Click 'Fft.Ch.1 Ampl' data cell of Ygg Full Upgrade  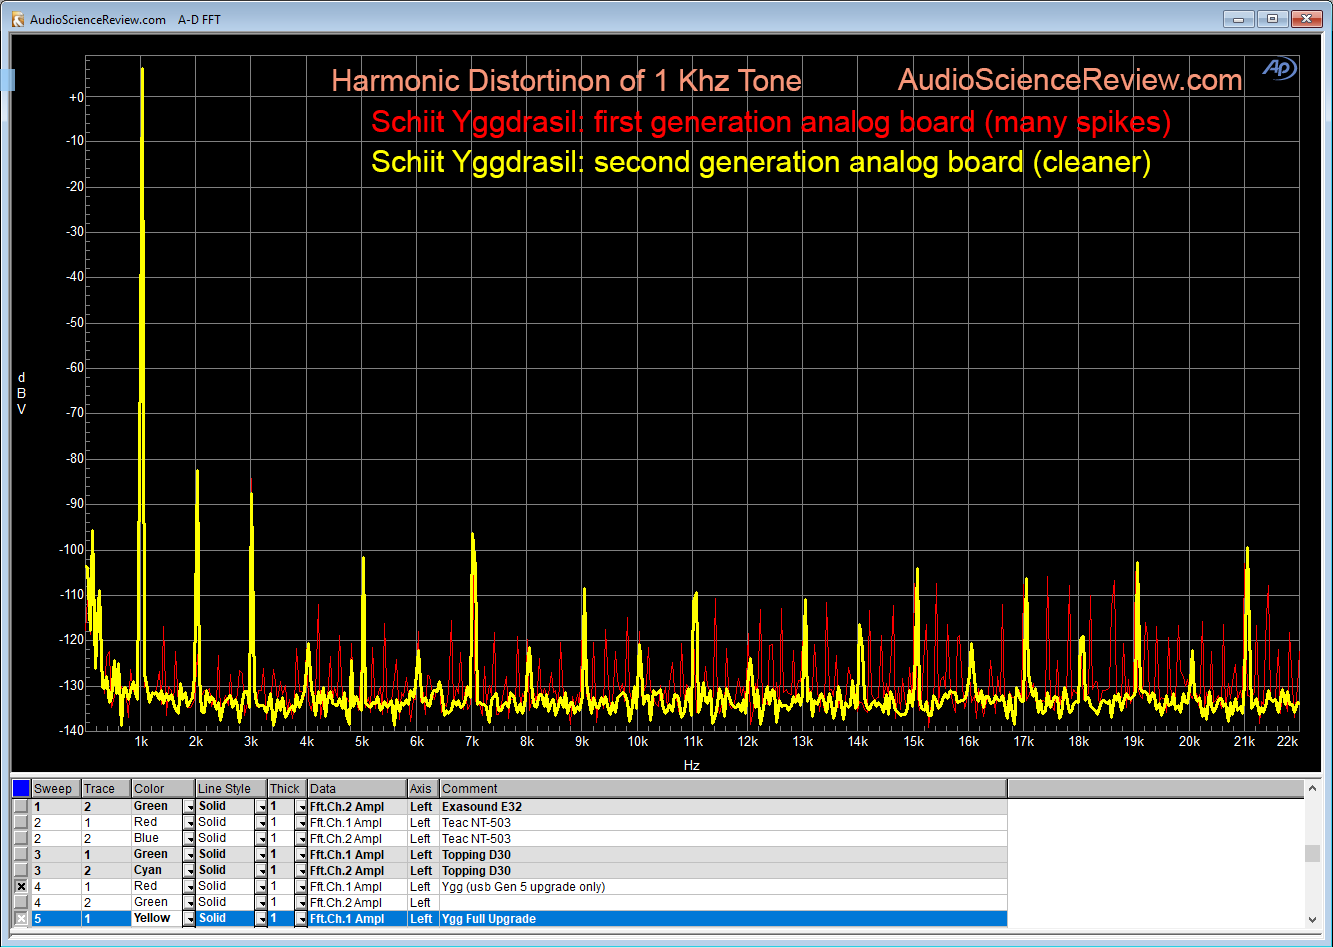pyautogui.click(x=357, y=918)
